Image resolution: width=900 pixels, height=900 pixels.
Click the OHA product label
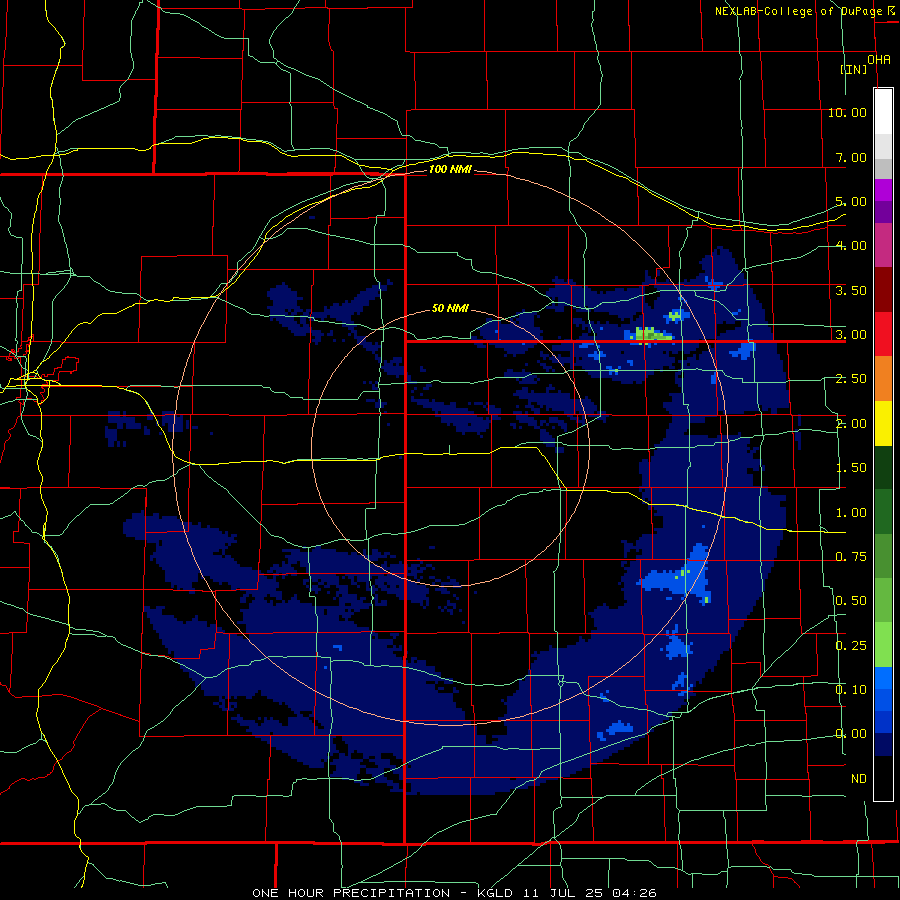tap(879, 60)
